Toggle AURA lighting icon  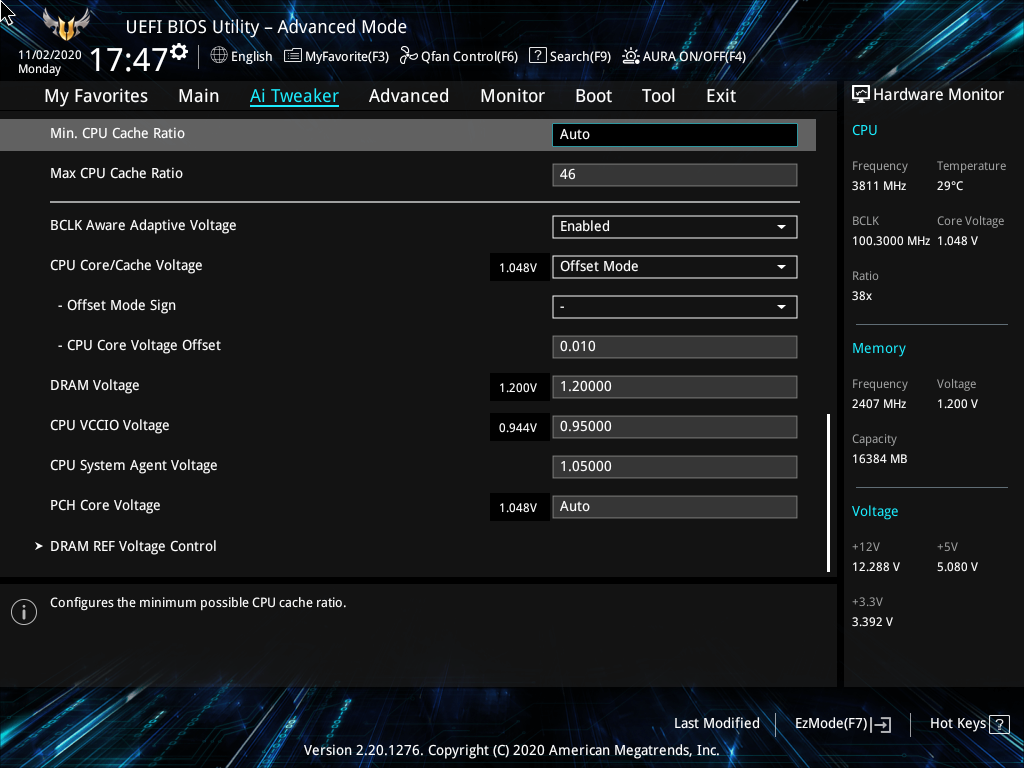630,56
